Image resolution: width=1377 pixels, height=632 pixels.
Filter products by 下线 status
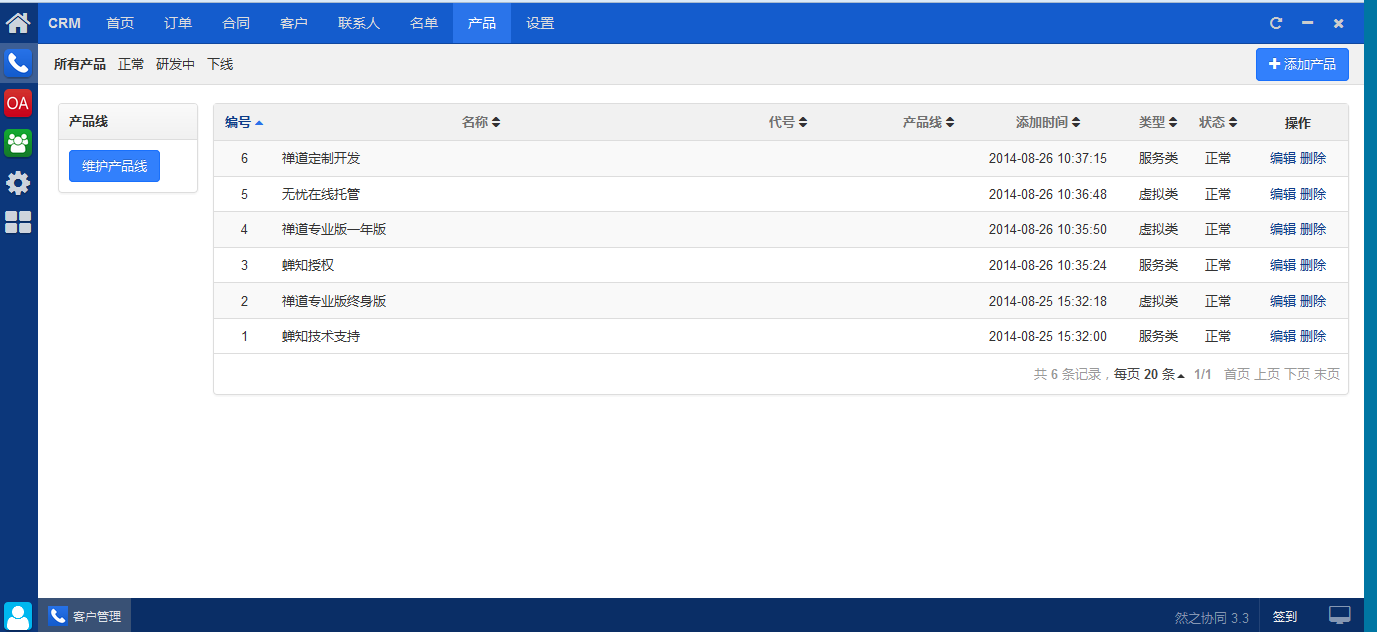[220, 64]
